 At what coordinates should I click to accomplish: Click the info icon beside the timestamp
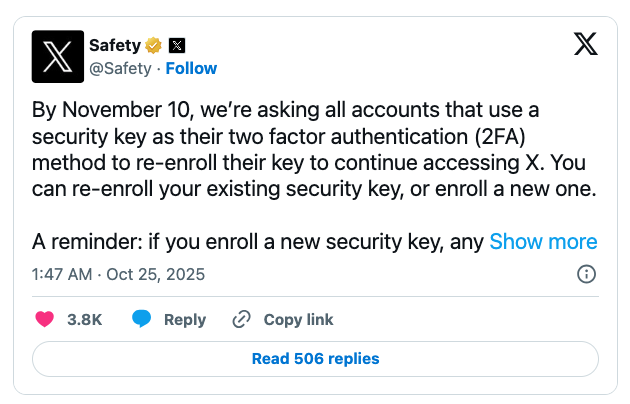click(x=588, y=274)
